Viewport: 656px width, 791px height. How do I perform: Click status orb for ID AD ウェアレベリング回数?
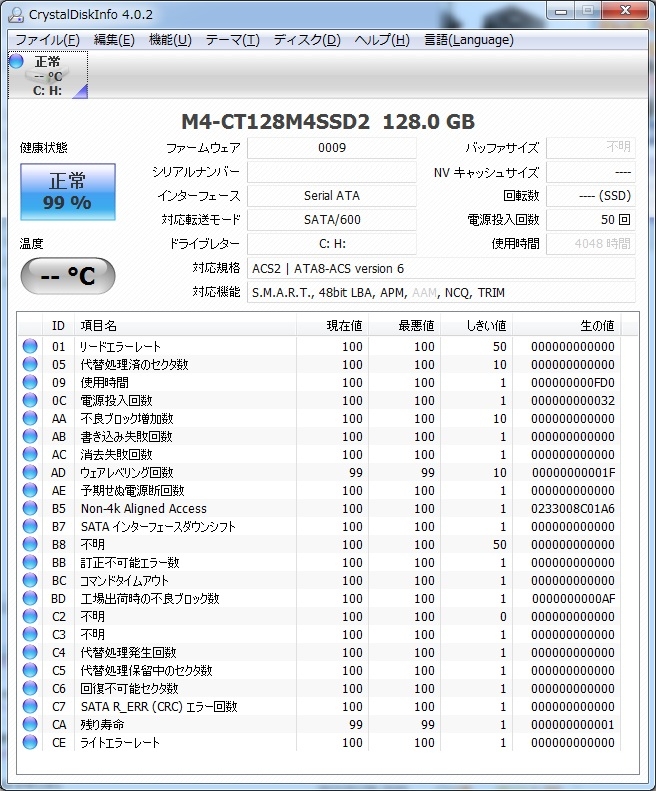click(x=30, y=472)
